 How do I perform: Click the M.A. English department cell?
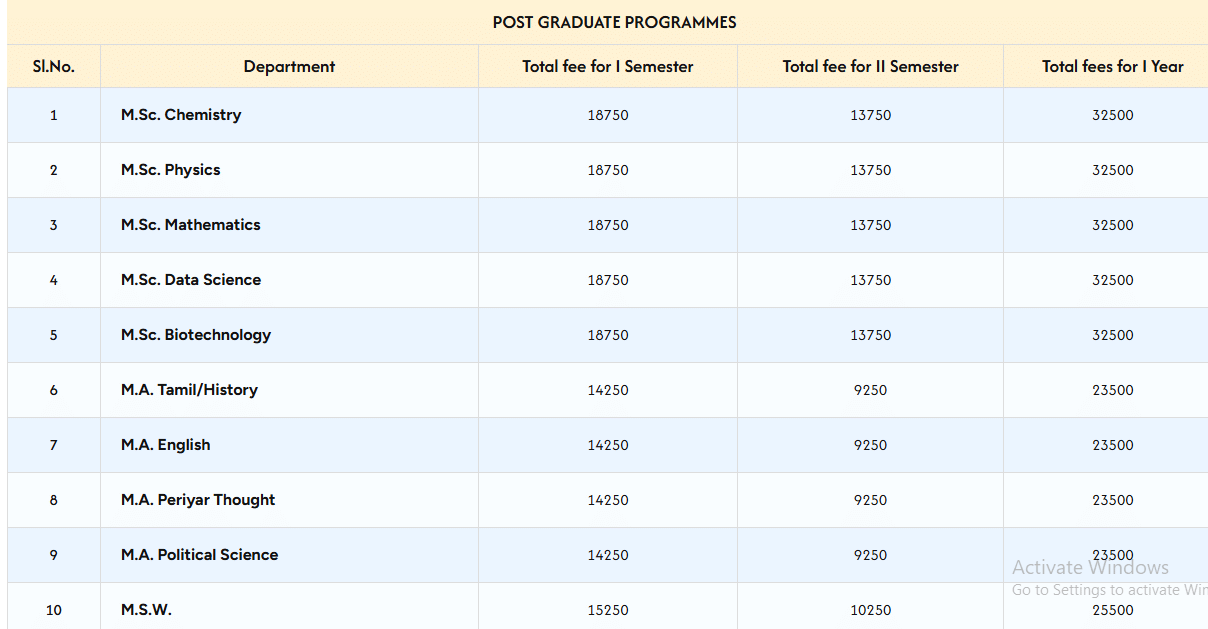coord(166,445)
